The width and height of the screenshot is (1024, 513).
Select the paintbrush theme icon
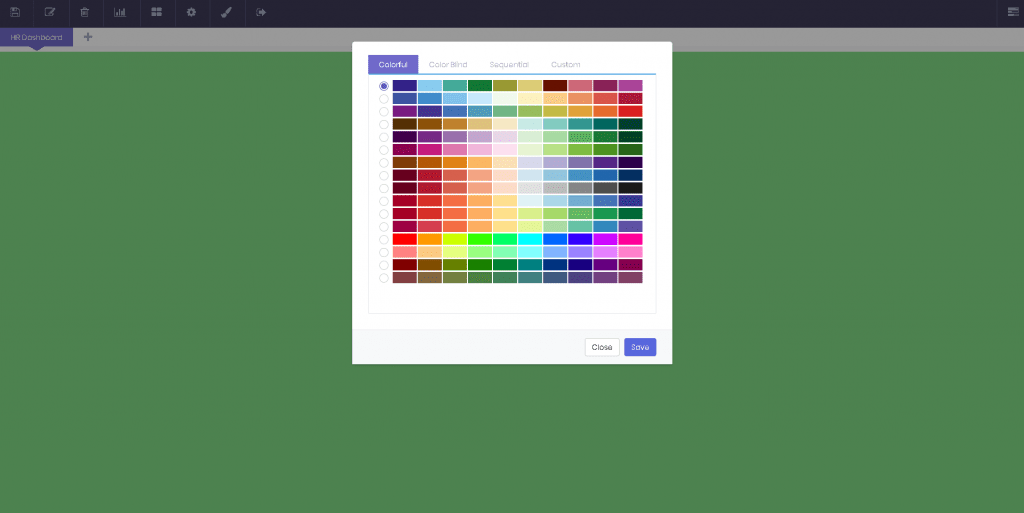226,13
